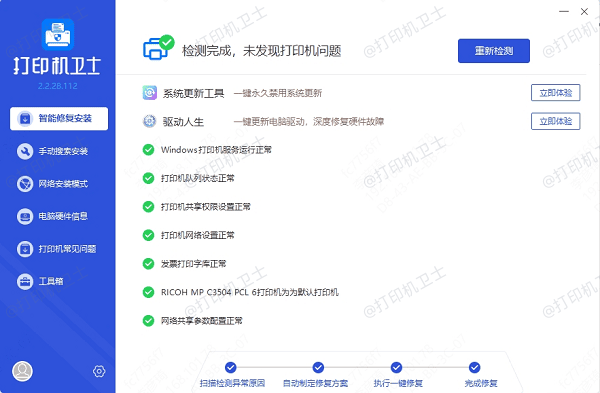This screenshot has height=393, width=600.
Task: Click text 发票打印字库正常
Action: point(193,264)
